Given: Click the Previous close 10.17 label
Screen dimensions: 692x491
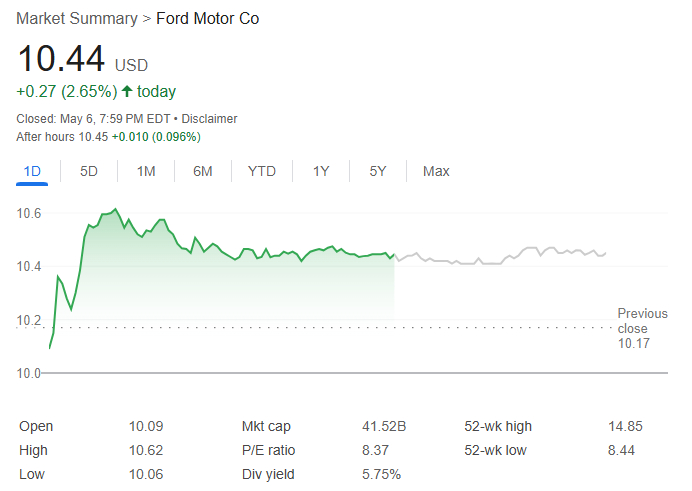Looking at the screenshot, I should [632, 329].
